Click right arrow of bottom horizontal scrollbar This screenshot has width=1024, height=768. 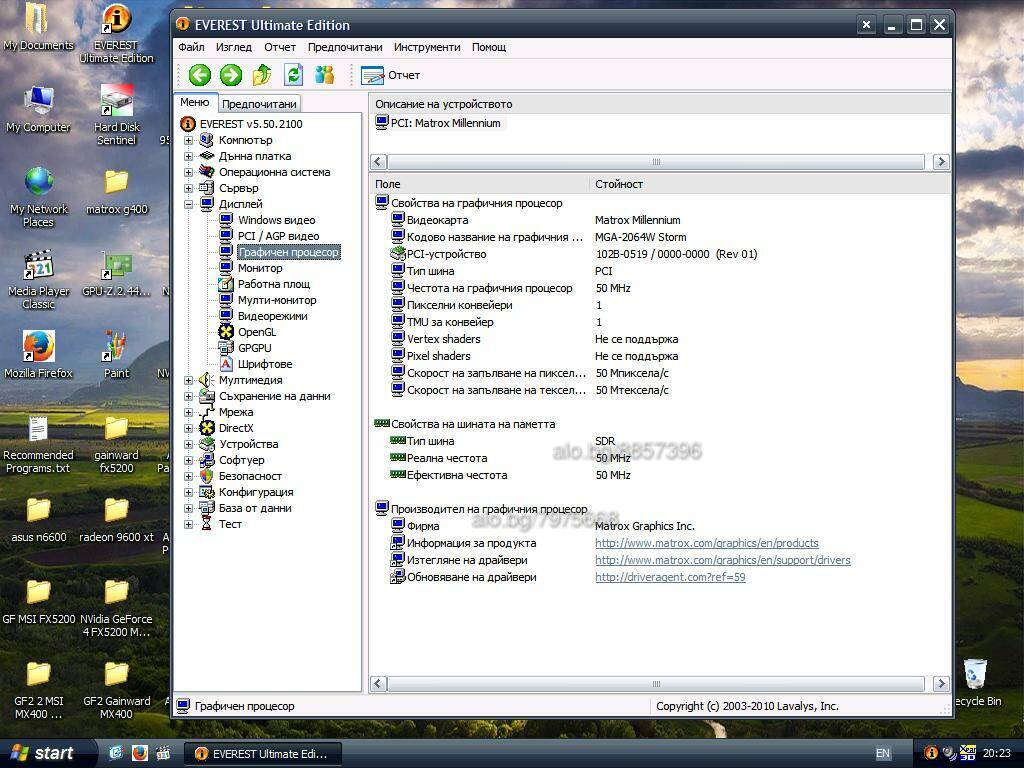click(941, 684)
